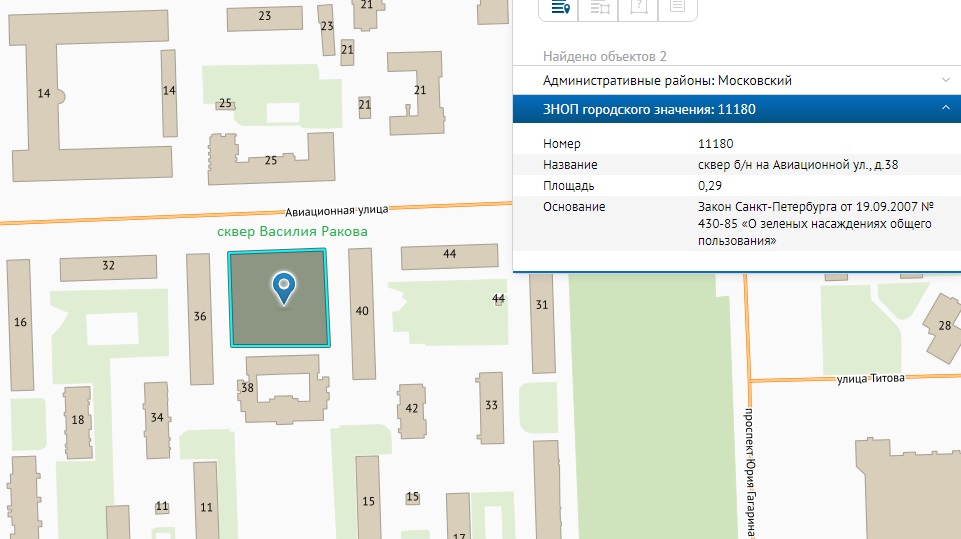Click building number 40 on the map
The width and height of the screenshot is (961, 539).
pos(362,311)
